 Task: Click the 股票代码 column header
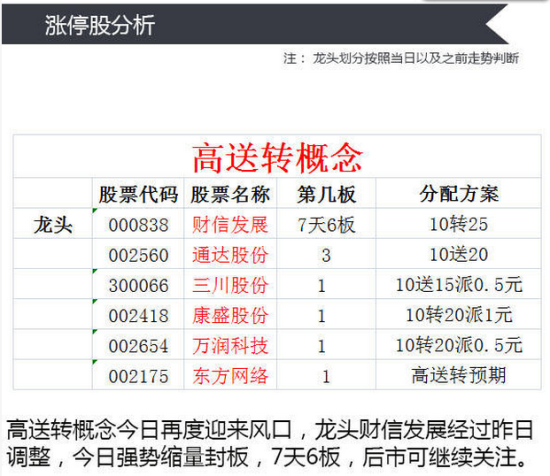point(138,194)
